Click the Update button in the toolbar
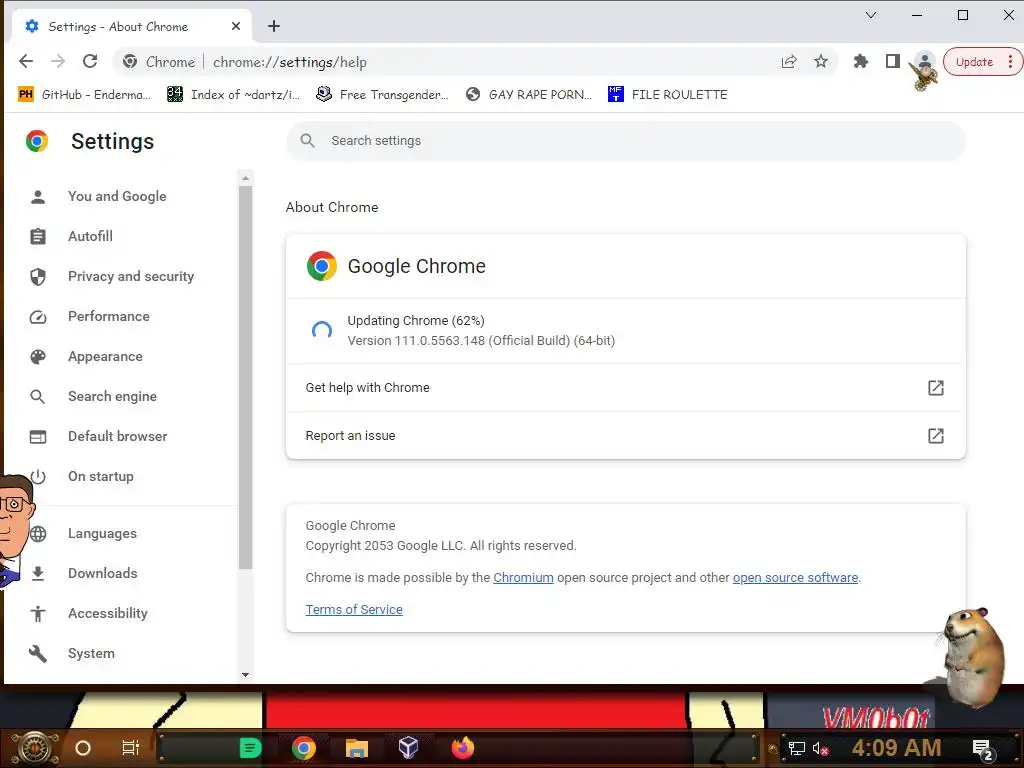Viewport: 1024px width, 768px height. point(974,62)
